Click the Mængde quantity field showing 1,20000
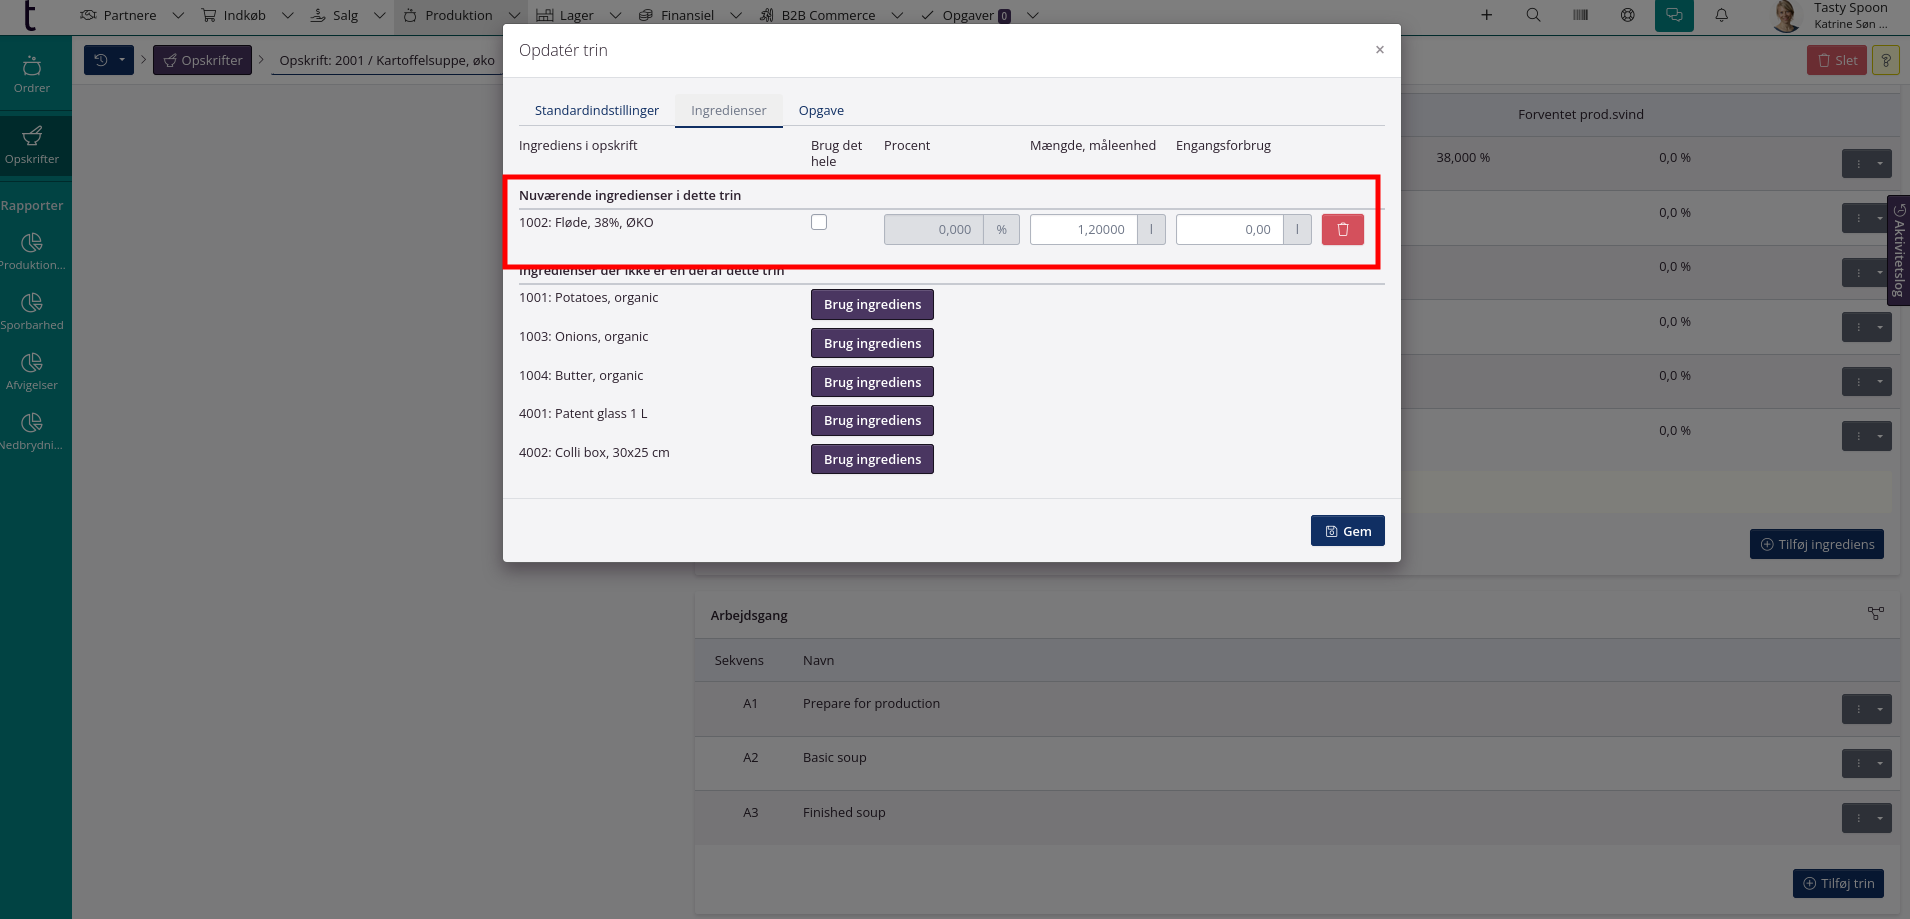This screenshot has width=1910, height=919. click(x=1084, y=230)
